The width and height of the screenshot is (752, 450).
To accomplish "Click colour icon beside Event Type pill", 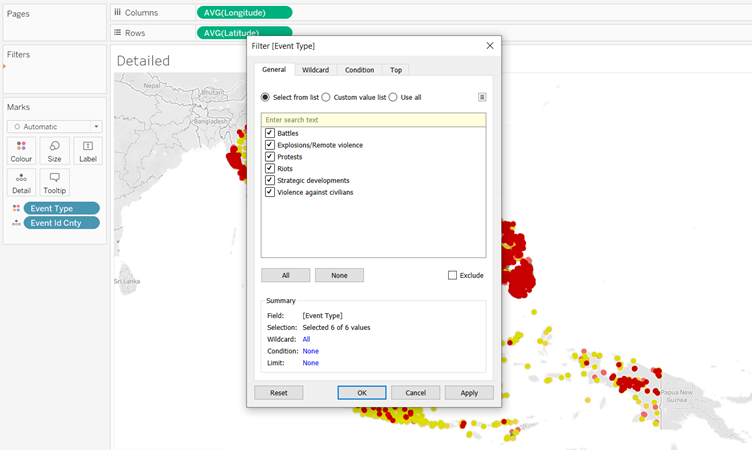I will click(x=15, y=208).
